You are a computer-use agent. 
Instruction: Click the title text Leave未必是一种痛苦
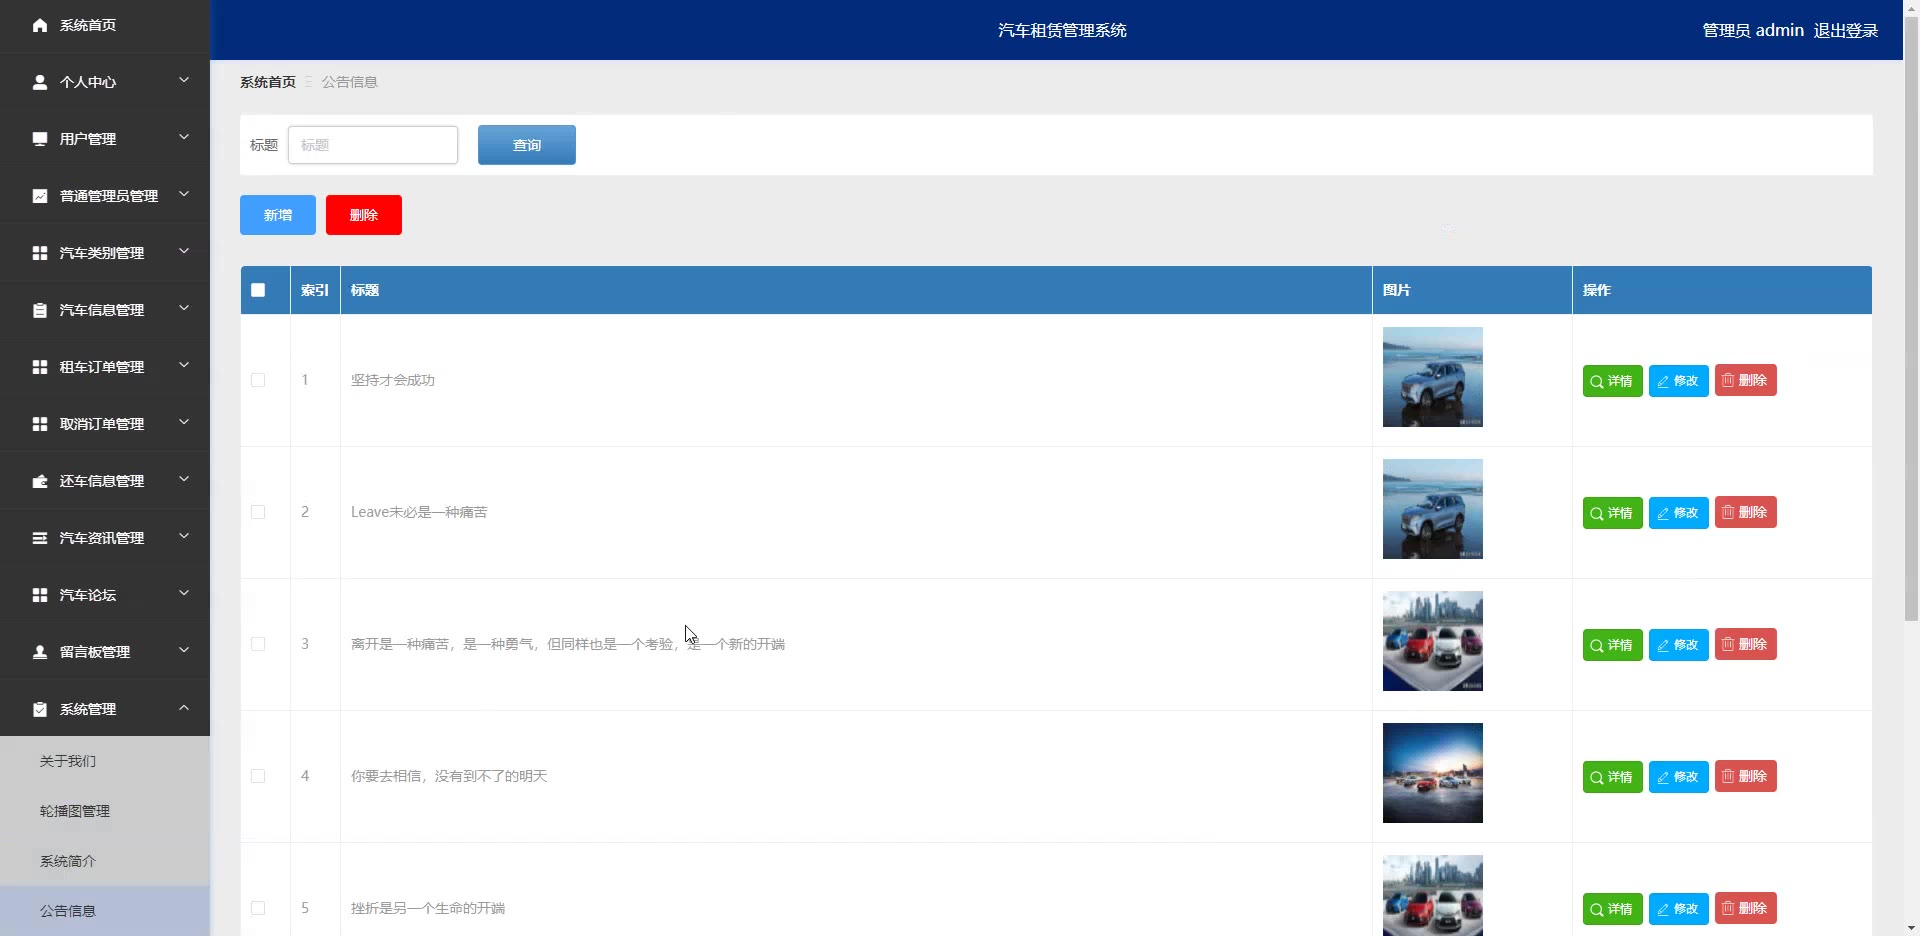point(419,512)
